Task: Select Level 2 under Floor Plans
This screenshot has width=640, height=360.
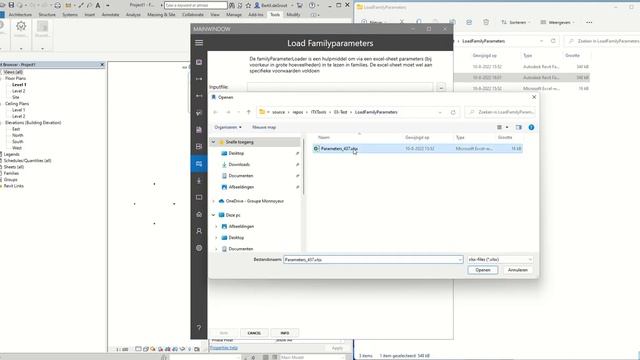Action: click(18, 91)
